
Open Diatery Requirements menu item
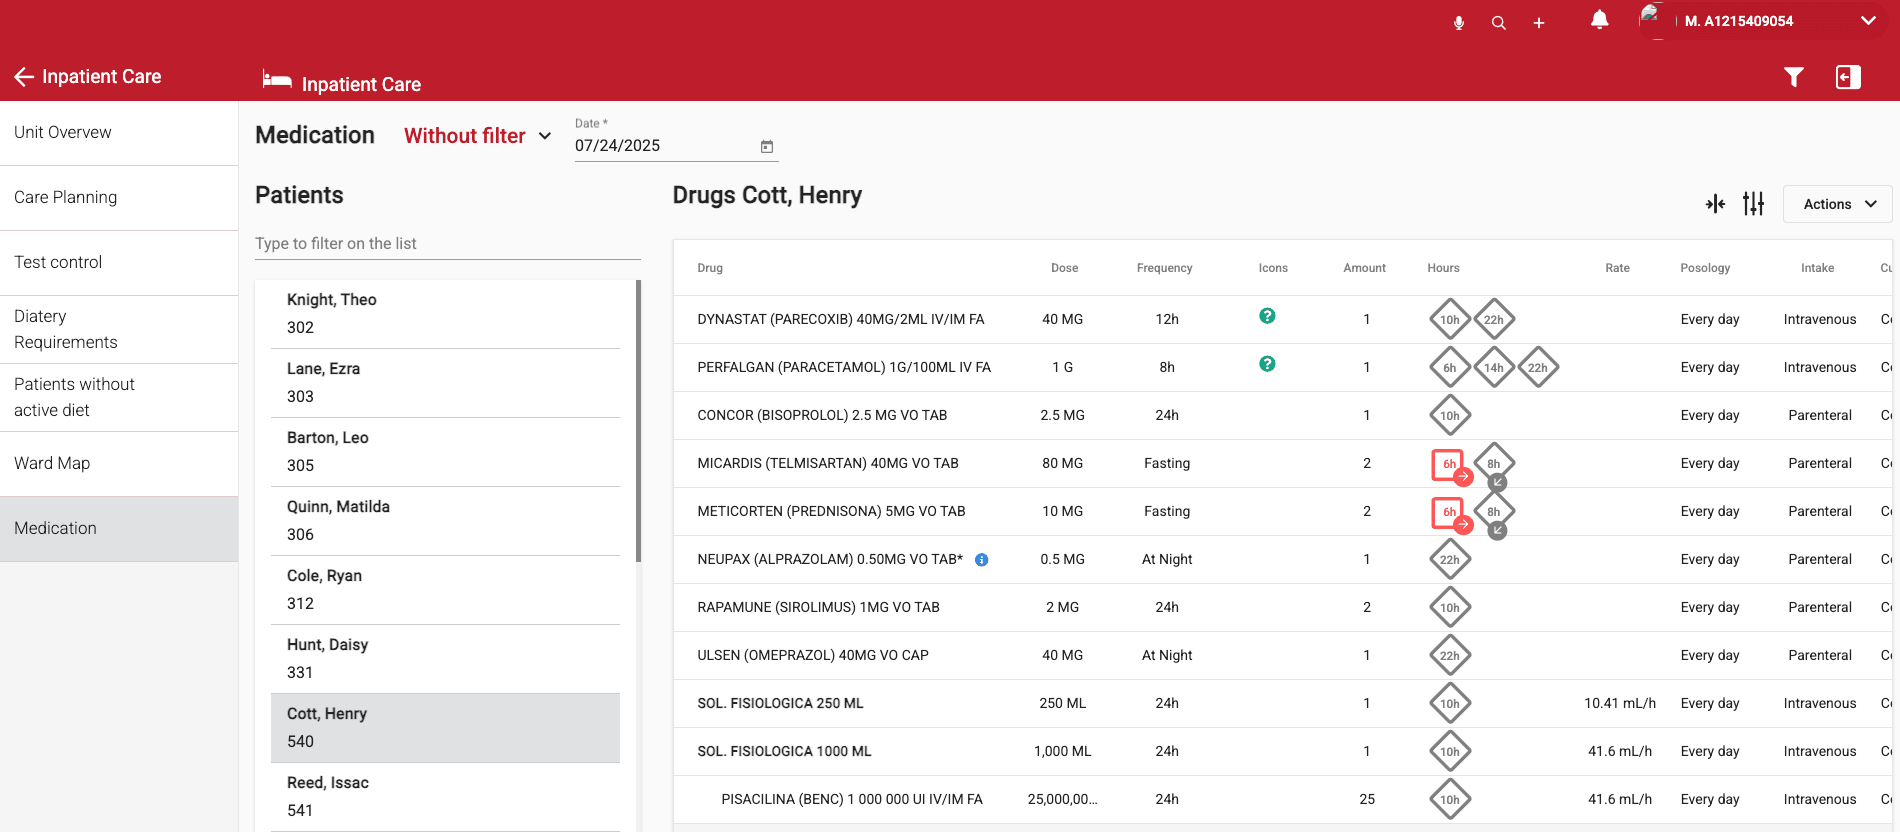pos(119,329)
